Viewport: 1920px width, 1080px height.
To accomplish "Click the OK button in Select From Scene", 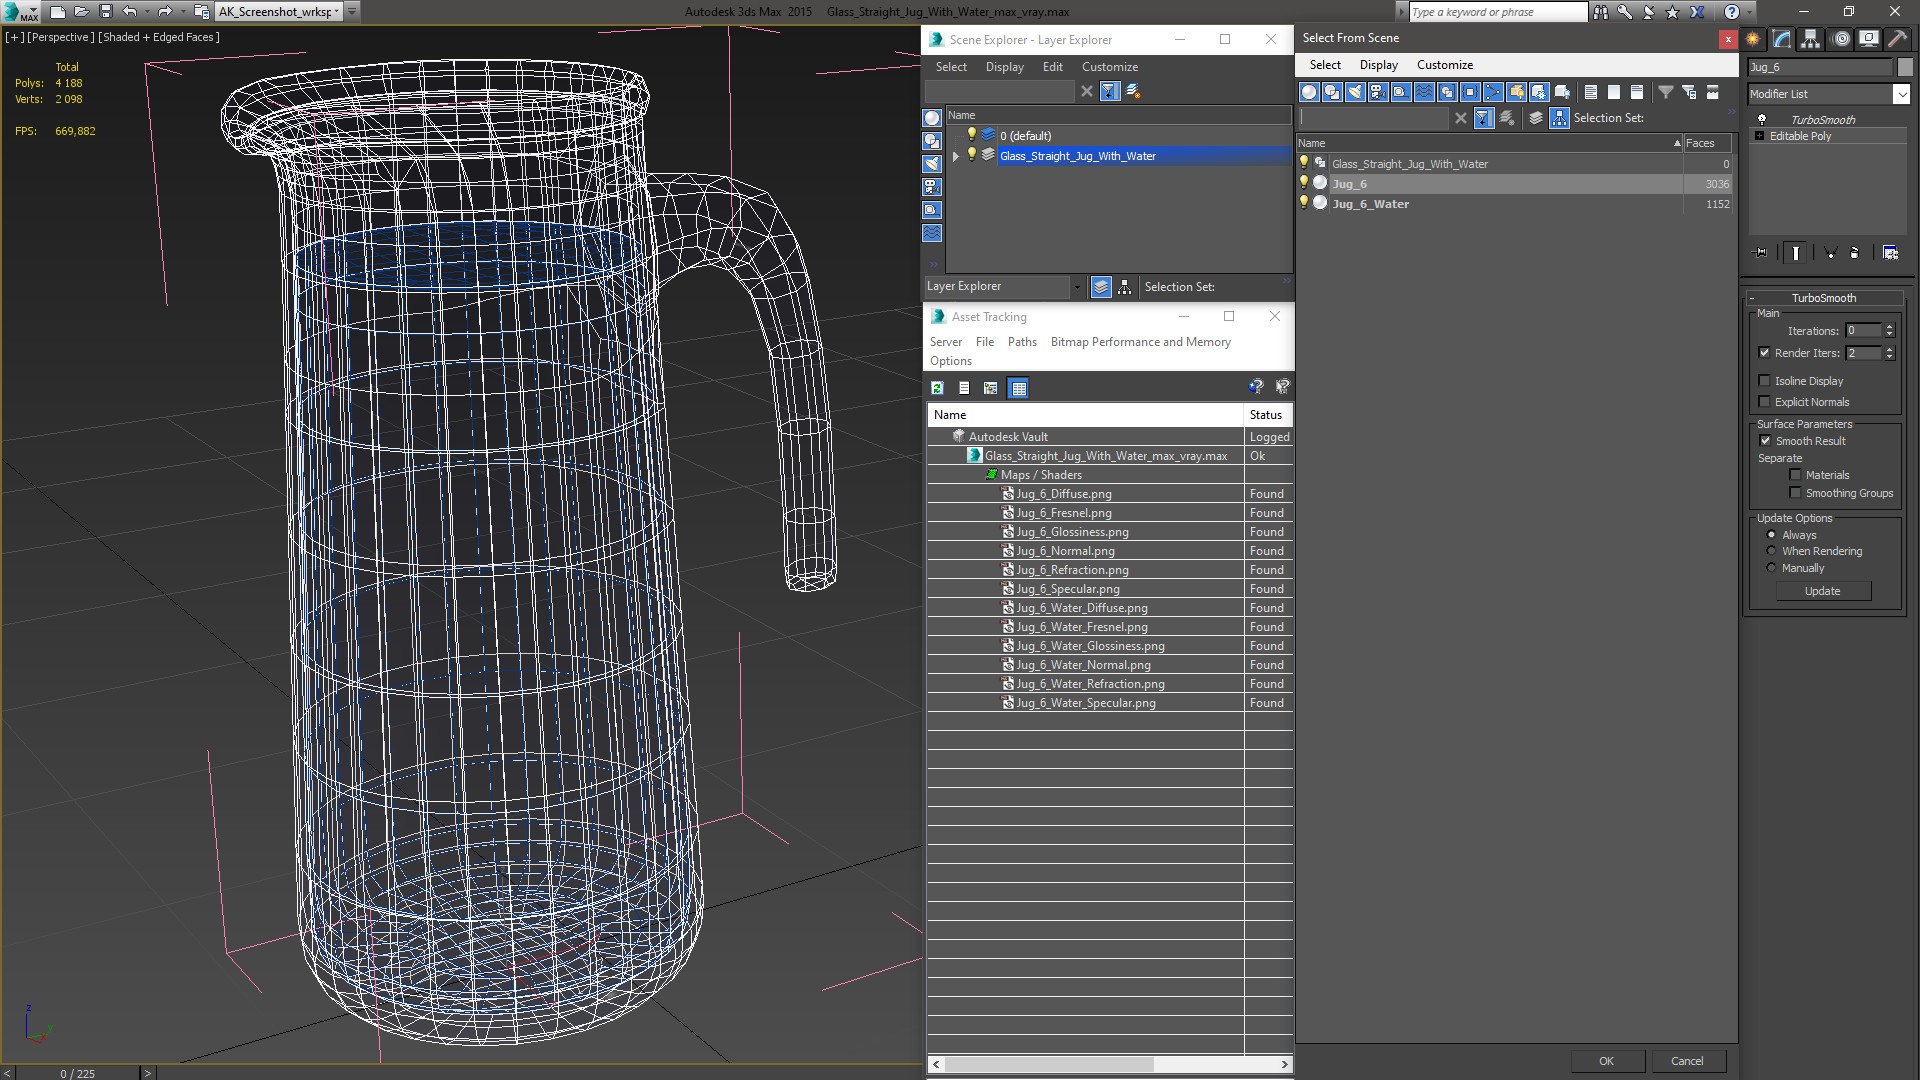I will 1606,1061.
